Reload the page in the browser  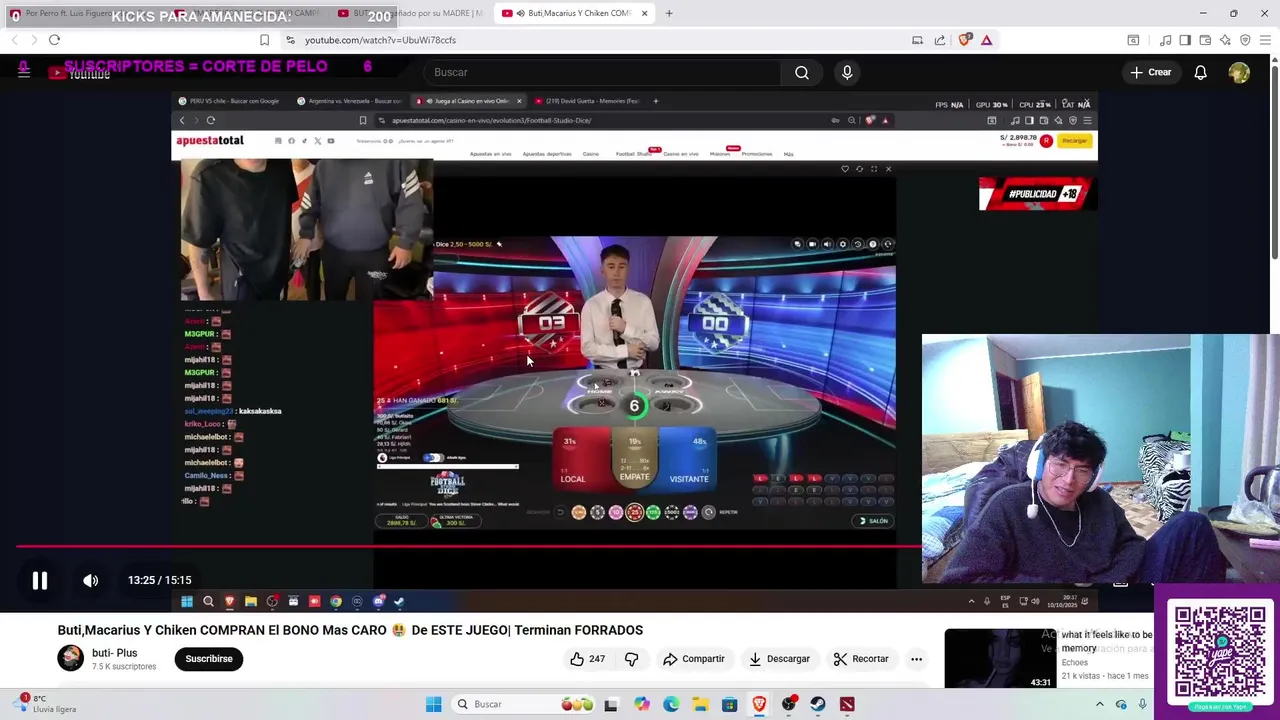[x=54, y=40]
